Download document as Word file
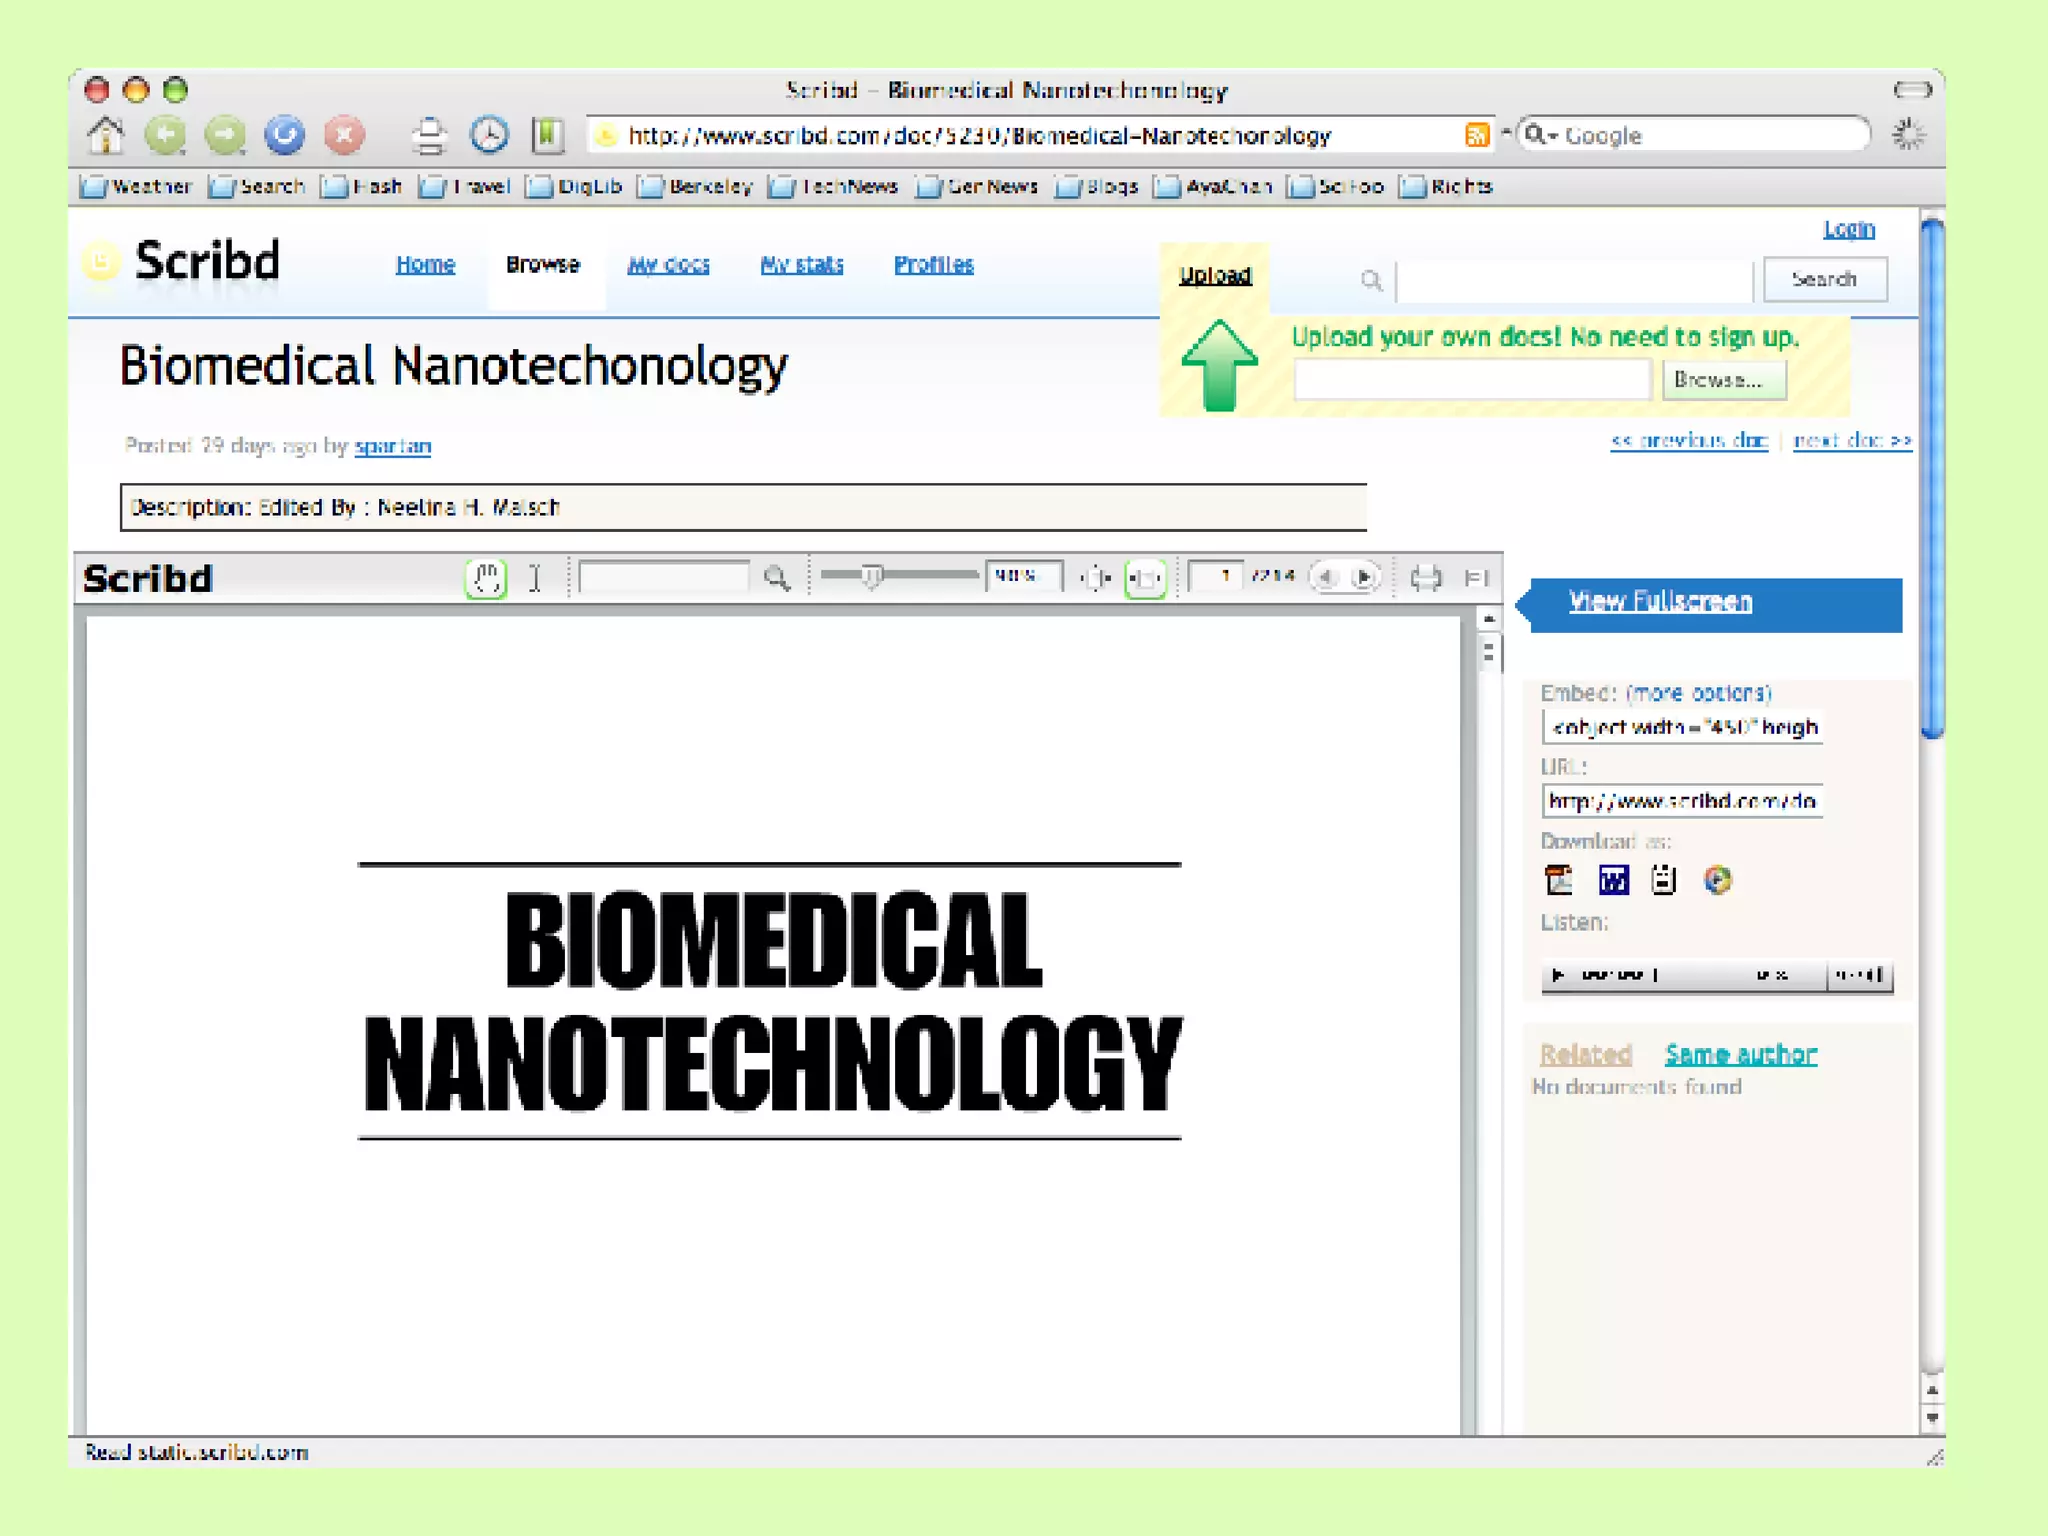 click(x=1613, y=880)
